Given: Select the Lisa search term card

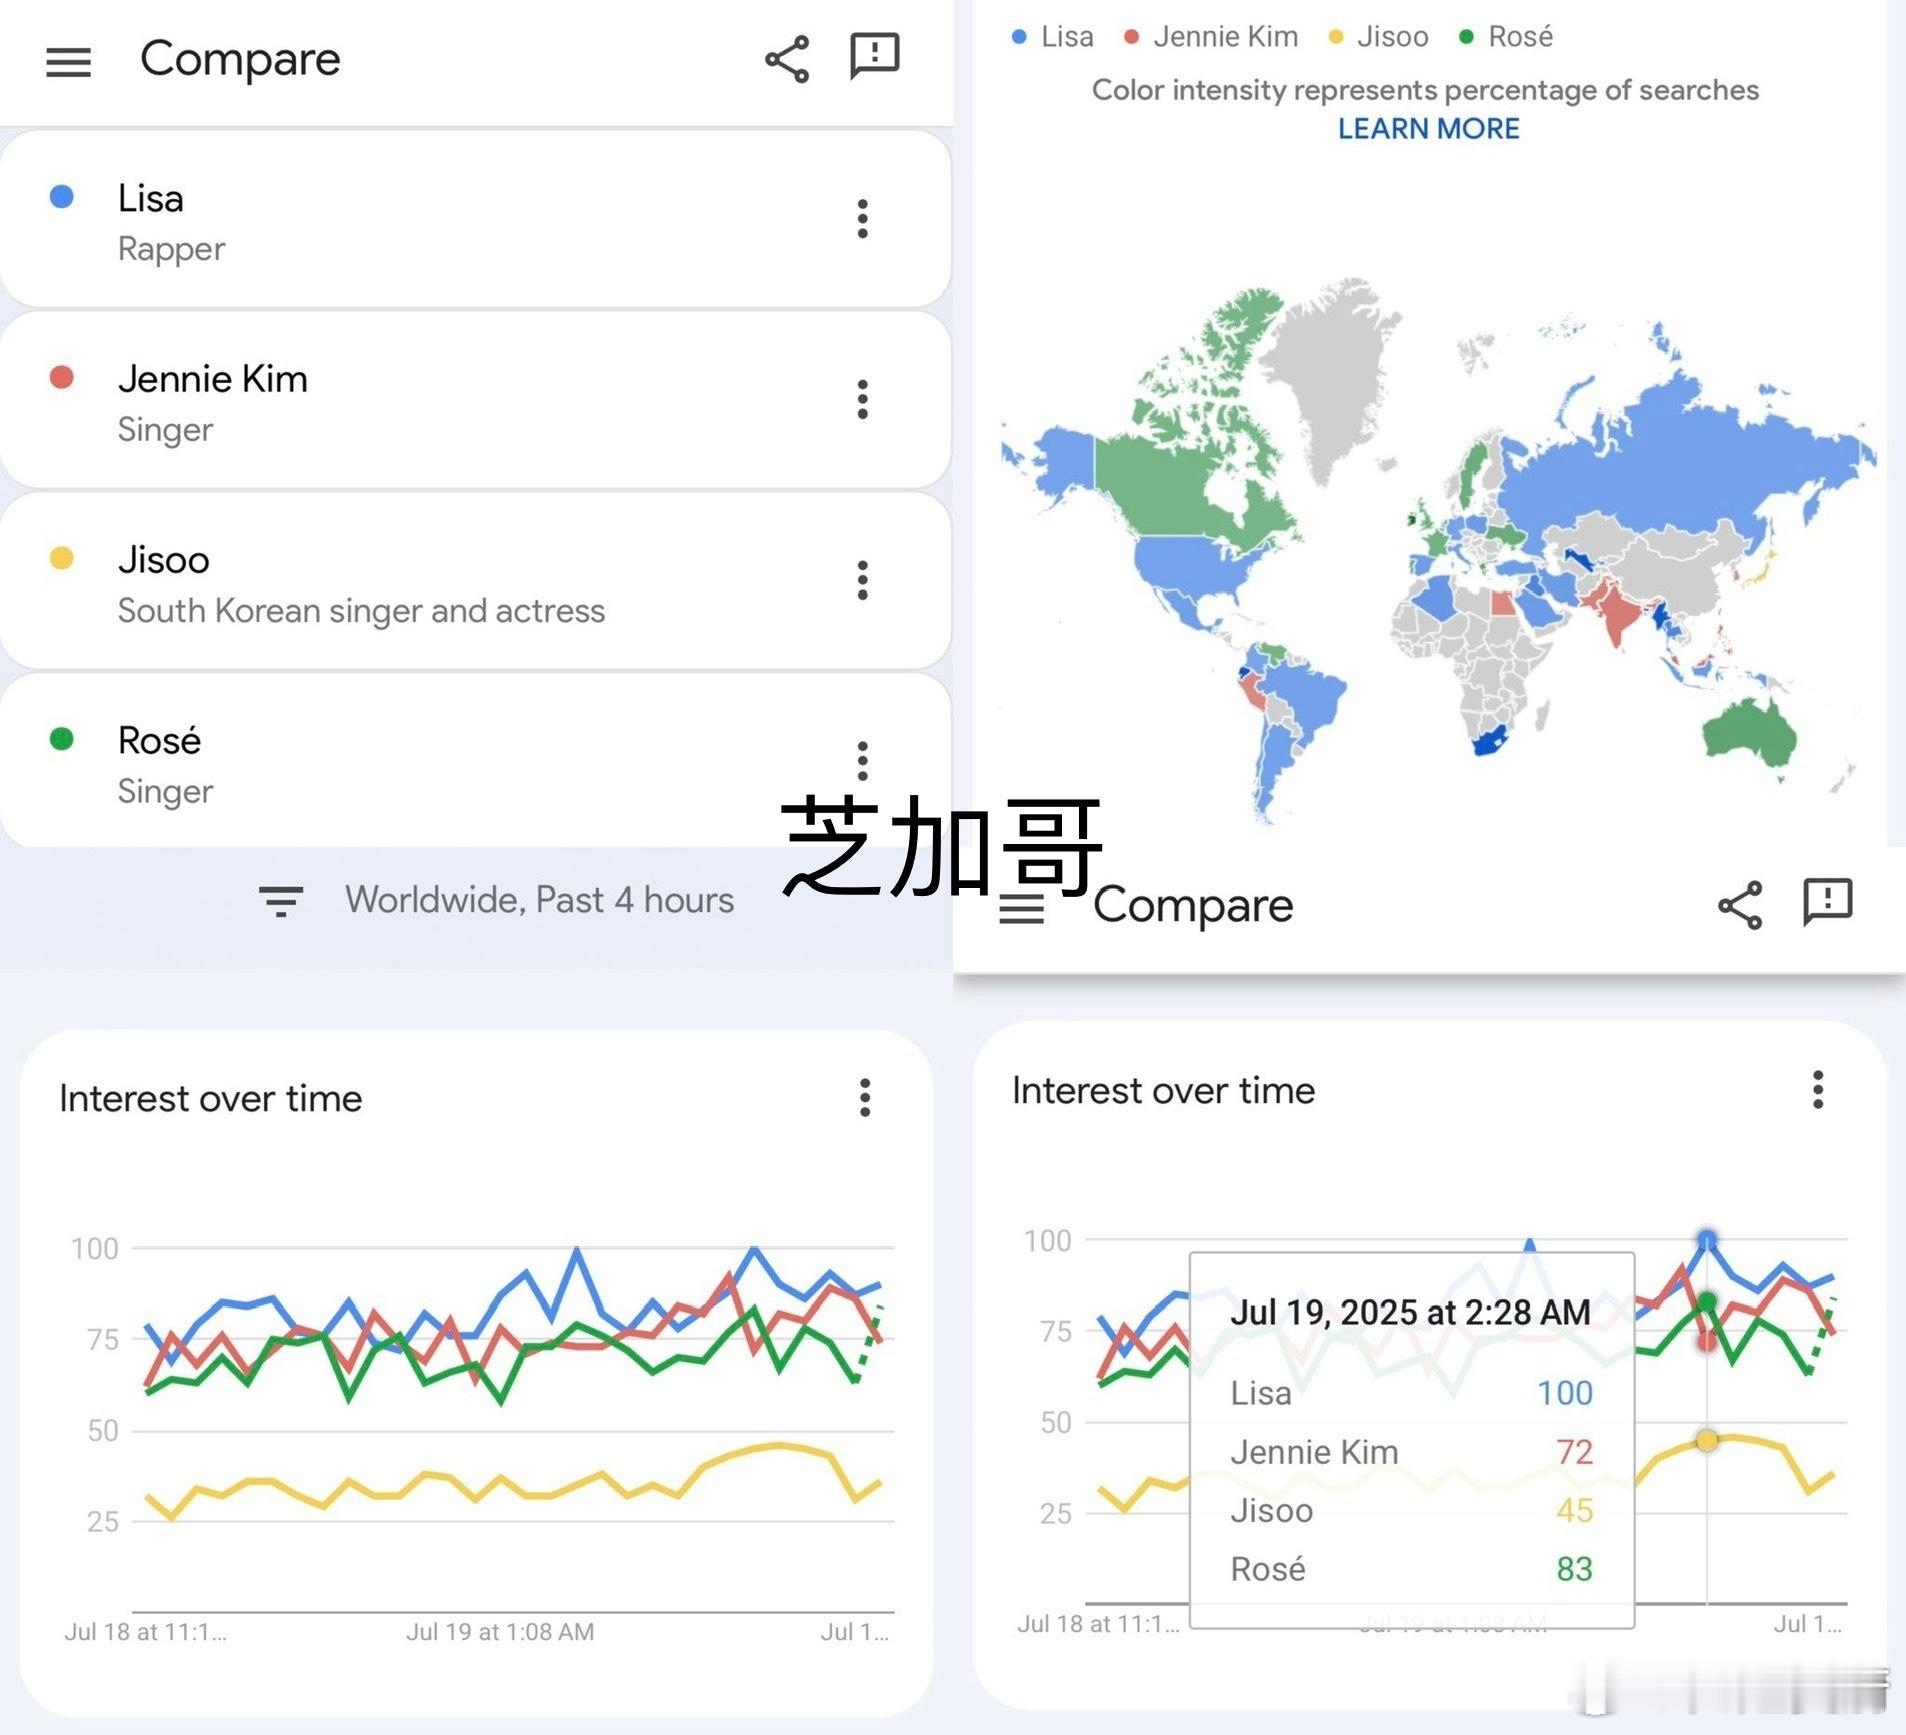Looking at the screenshot, I should click(x=400, y=220).
